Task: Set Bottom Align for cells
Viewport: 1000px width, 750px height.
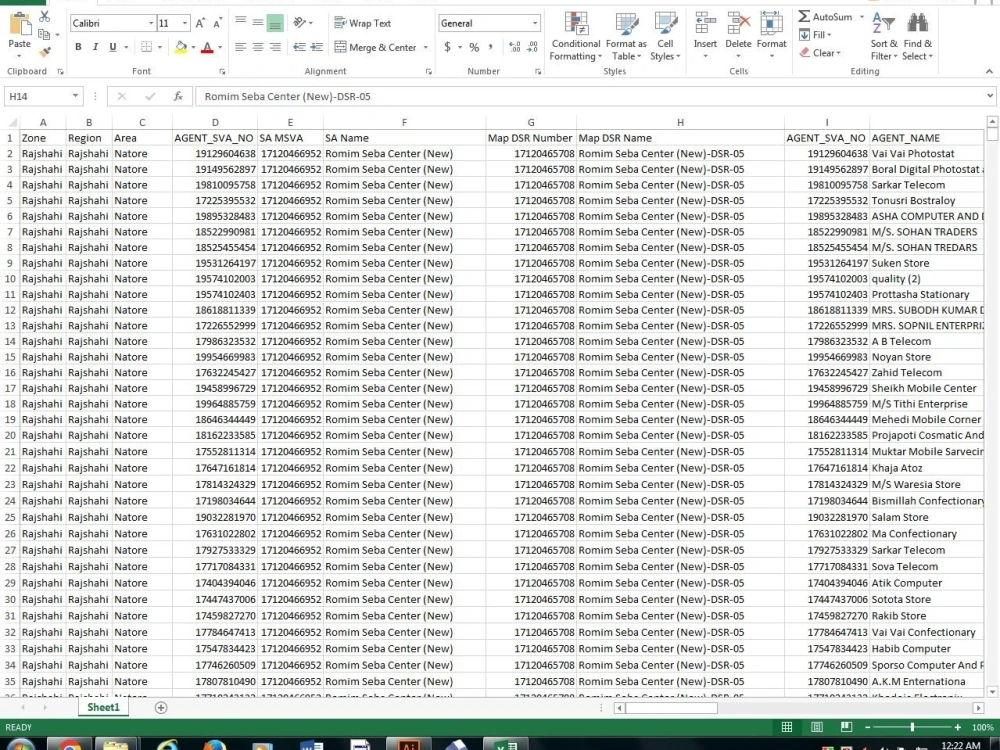Action: pyautogui.click(x=275, y=24)
